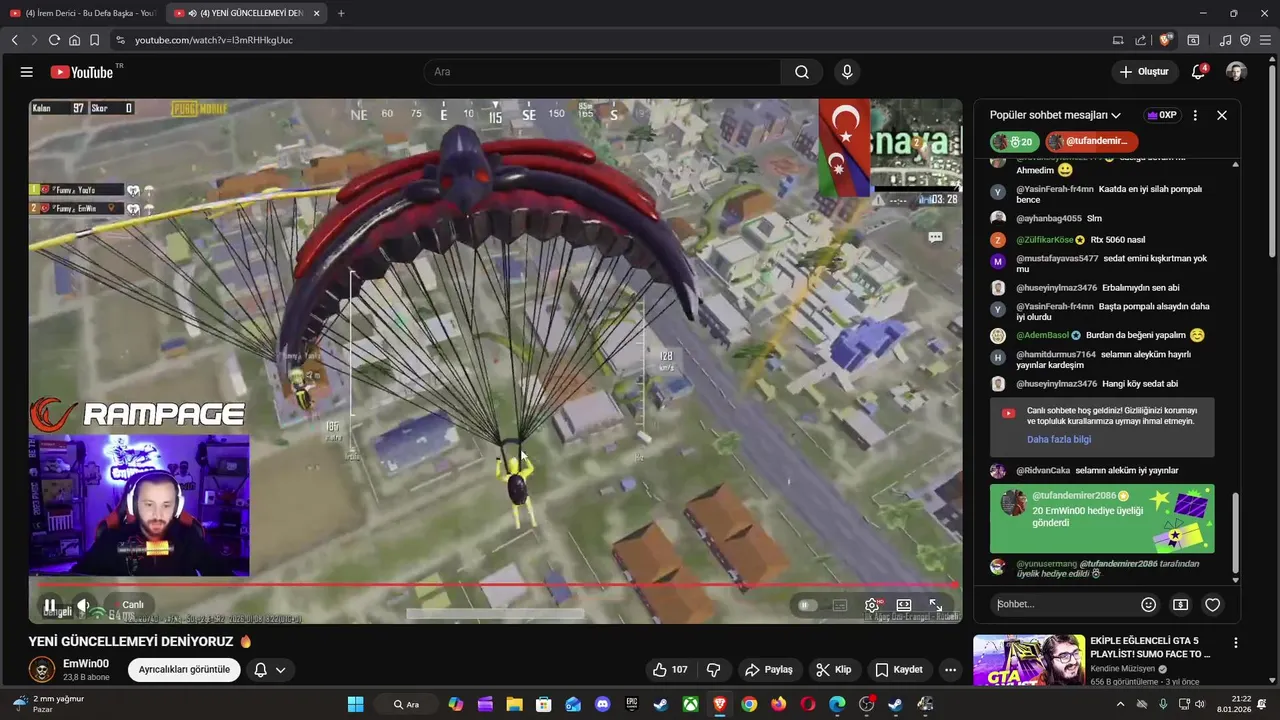Viewport: 1280px width, 720px height.
Task: Open the browser main menu
Action: coord(1265,40)
